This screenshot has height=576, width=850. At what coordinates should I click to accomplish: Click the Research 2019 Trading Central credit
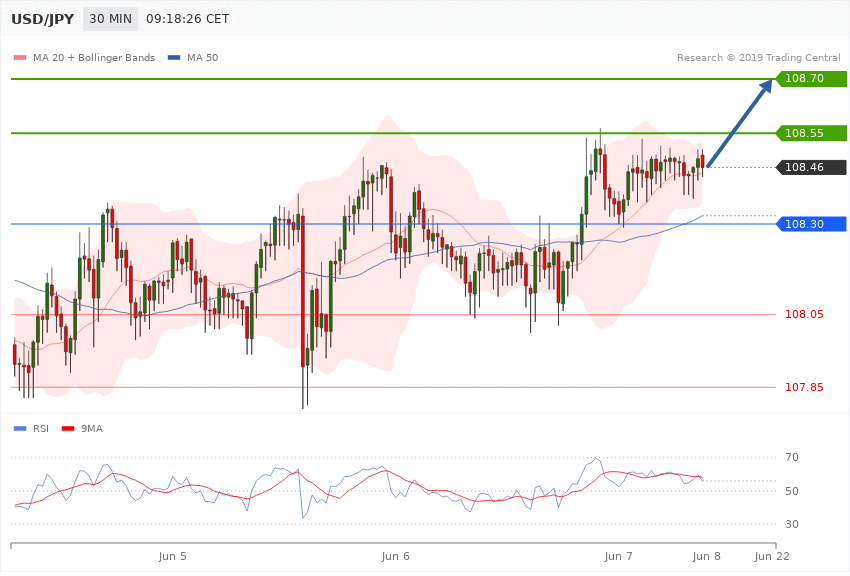click(758, 57)
